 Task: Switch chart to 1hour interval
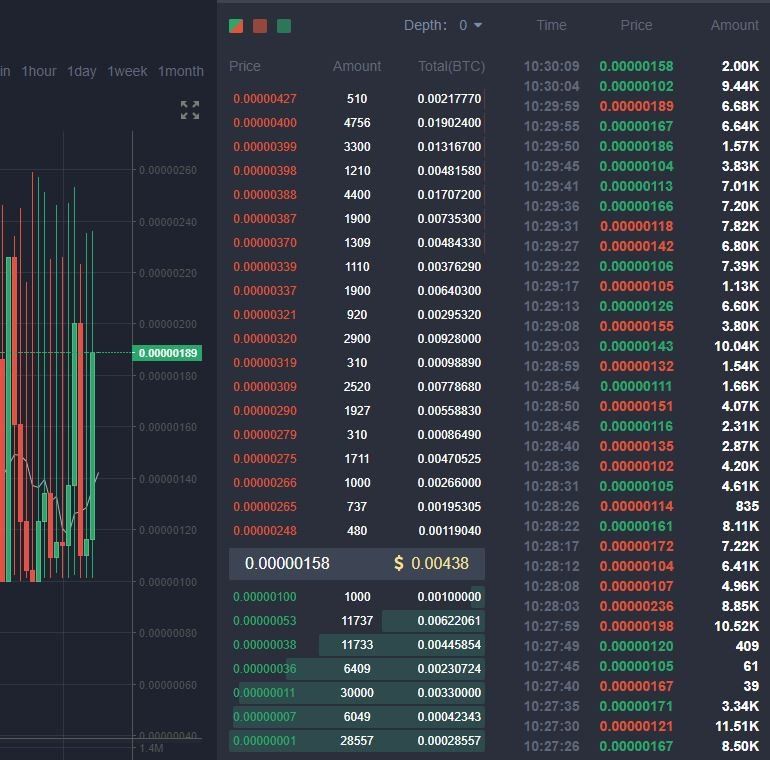39,71
